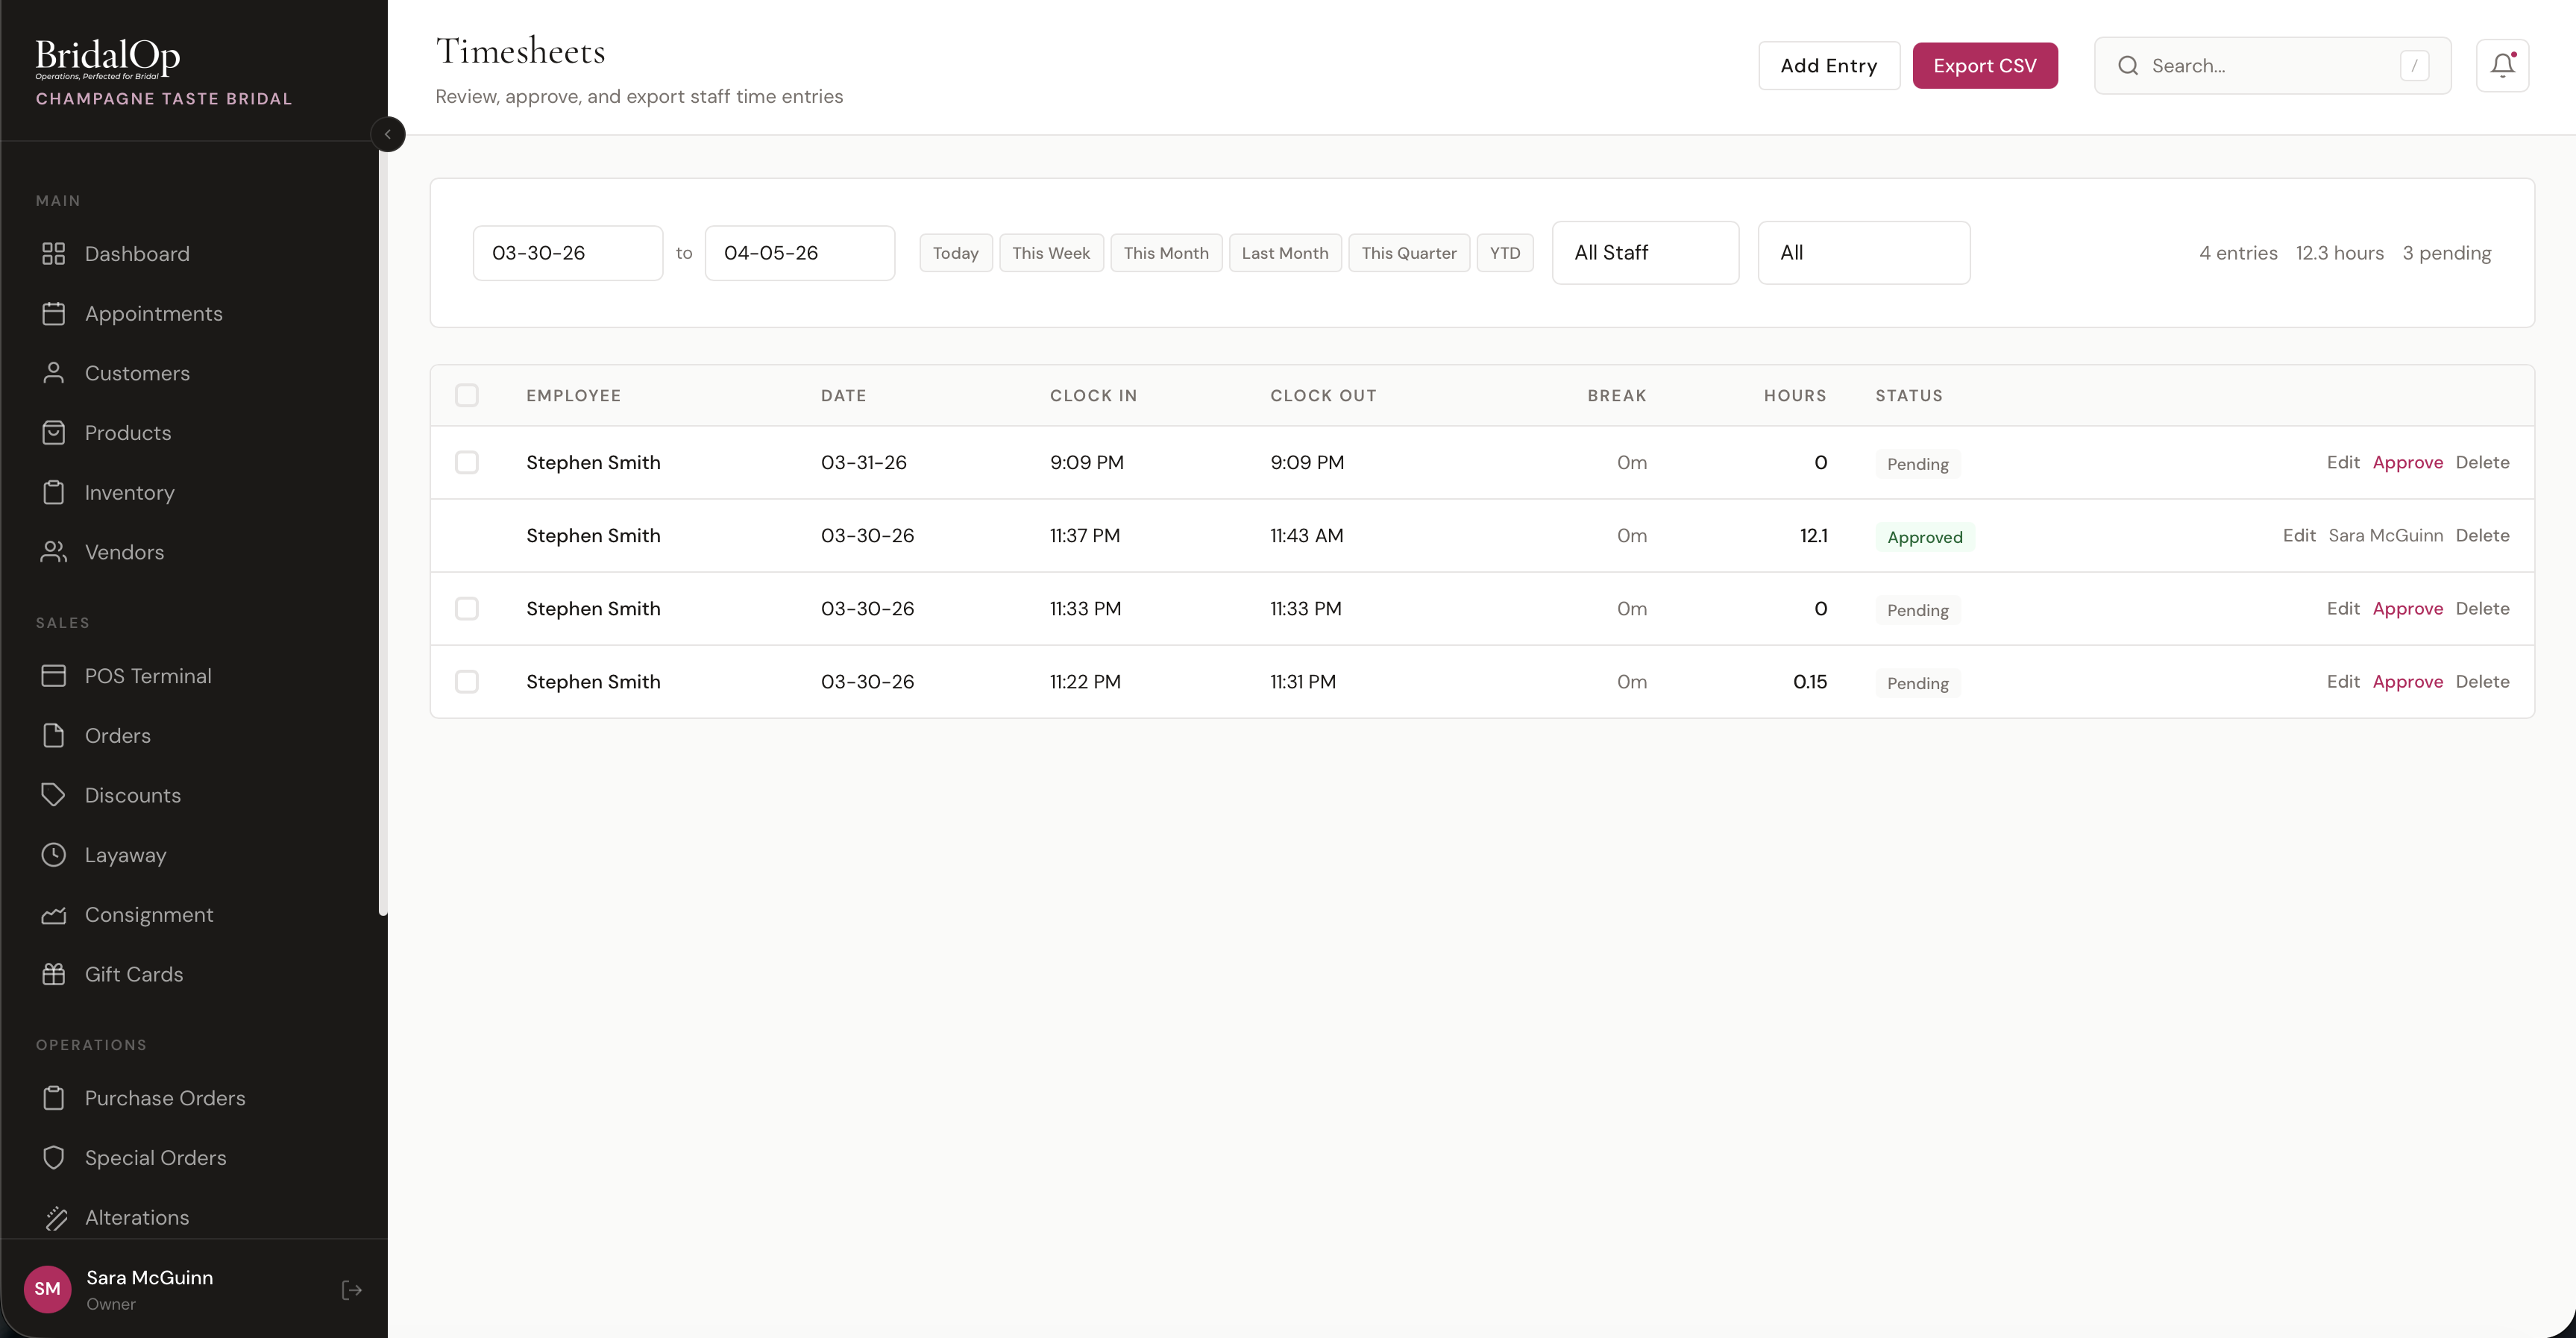Select the Last Month filter
This screenshot has height=1338, width=2576.
[1285, 253]
